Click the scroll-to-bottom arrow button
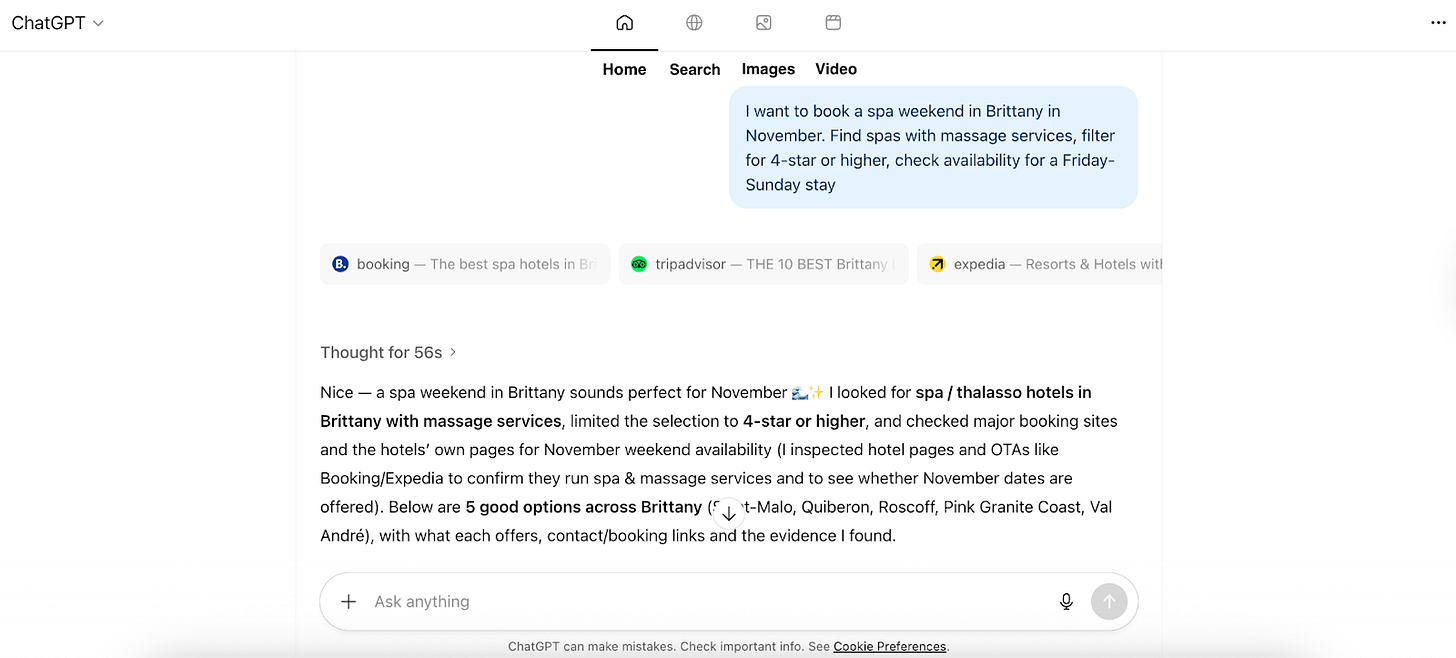The height and width of the screenshot is (658, 1456). 729,514
